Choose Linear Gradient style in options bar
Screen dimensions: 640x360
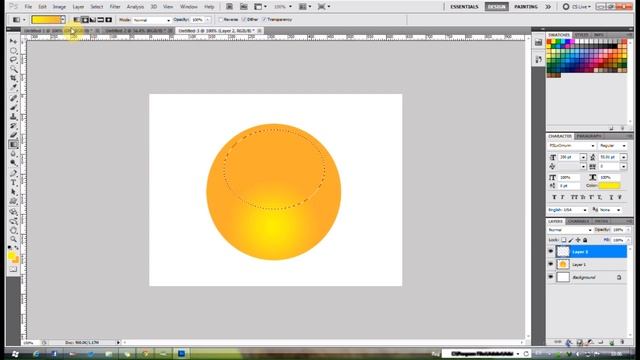tap(77, 20)
